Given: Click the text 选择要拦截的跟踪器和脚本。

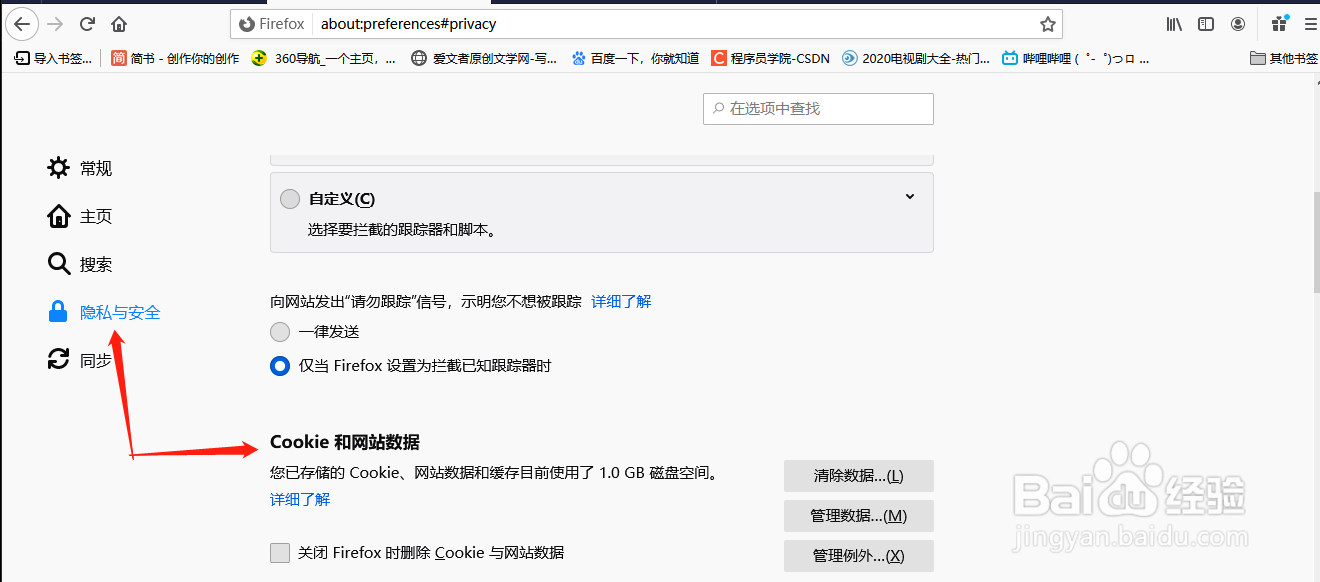Looking at the screenshot, I should click(x=401, y=229).
